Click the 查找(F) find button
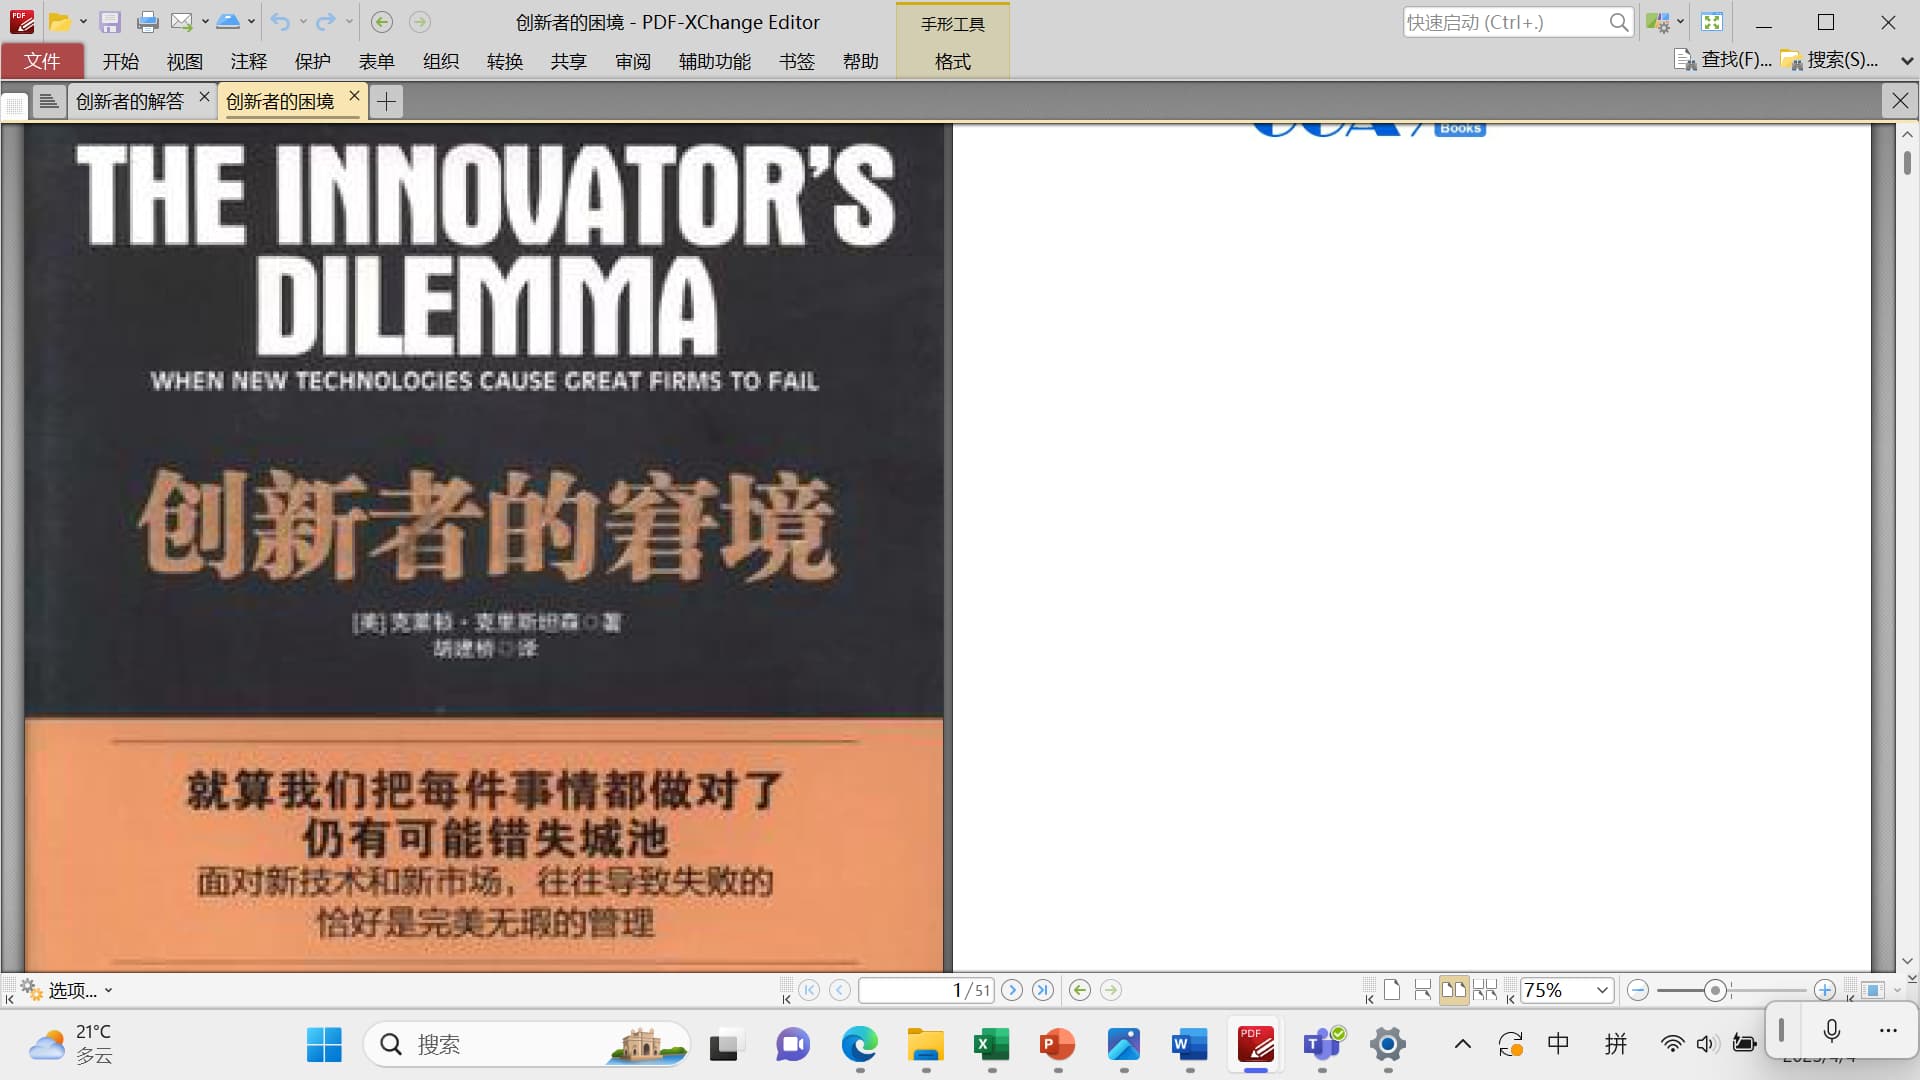The width and height of the screenshot is (1920, 1080). tap(1723, 61)
